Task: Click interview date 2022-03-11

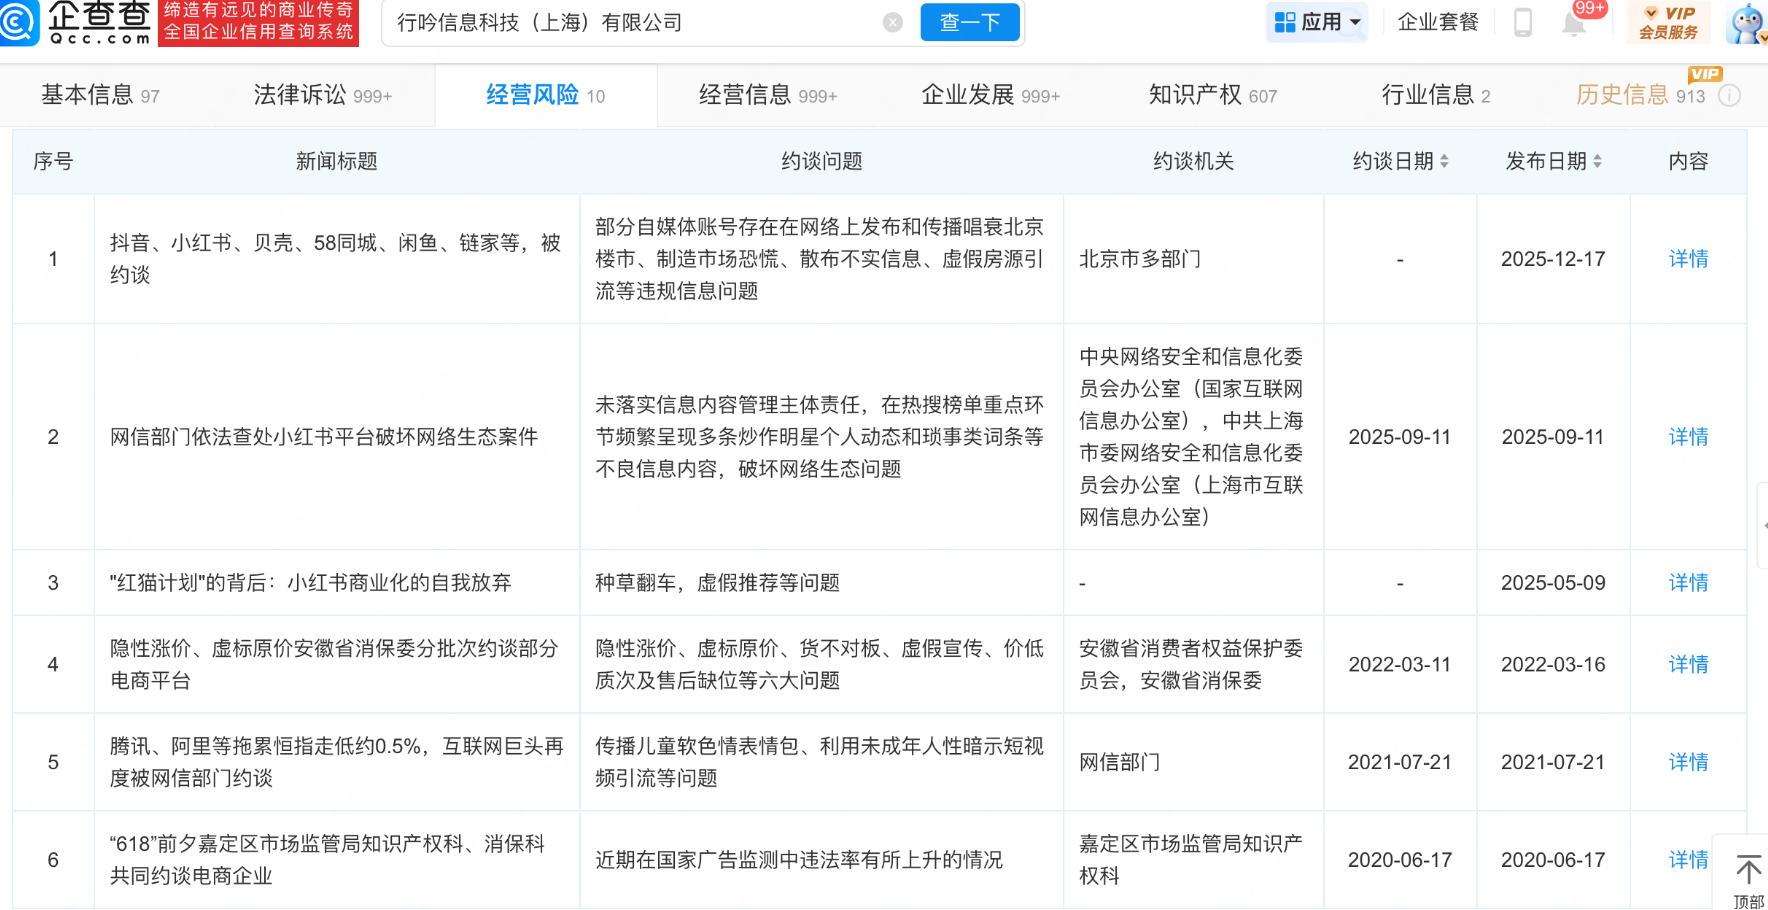Action: (x=1400, y=665)
